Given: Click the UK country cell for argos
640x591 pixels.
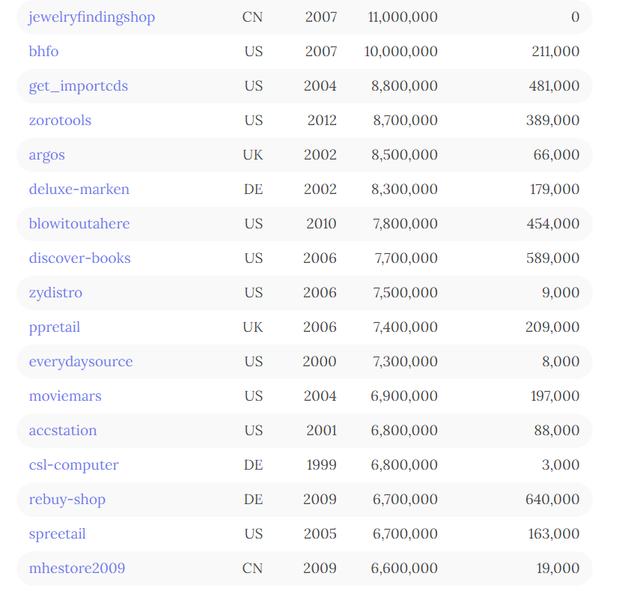Looking at the screenshot, I should (x=253, y=155).
